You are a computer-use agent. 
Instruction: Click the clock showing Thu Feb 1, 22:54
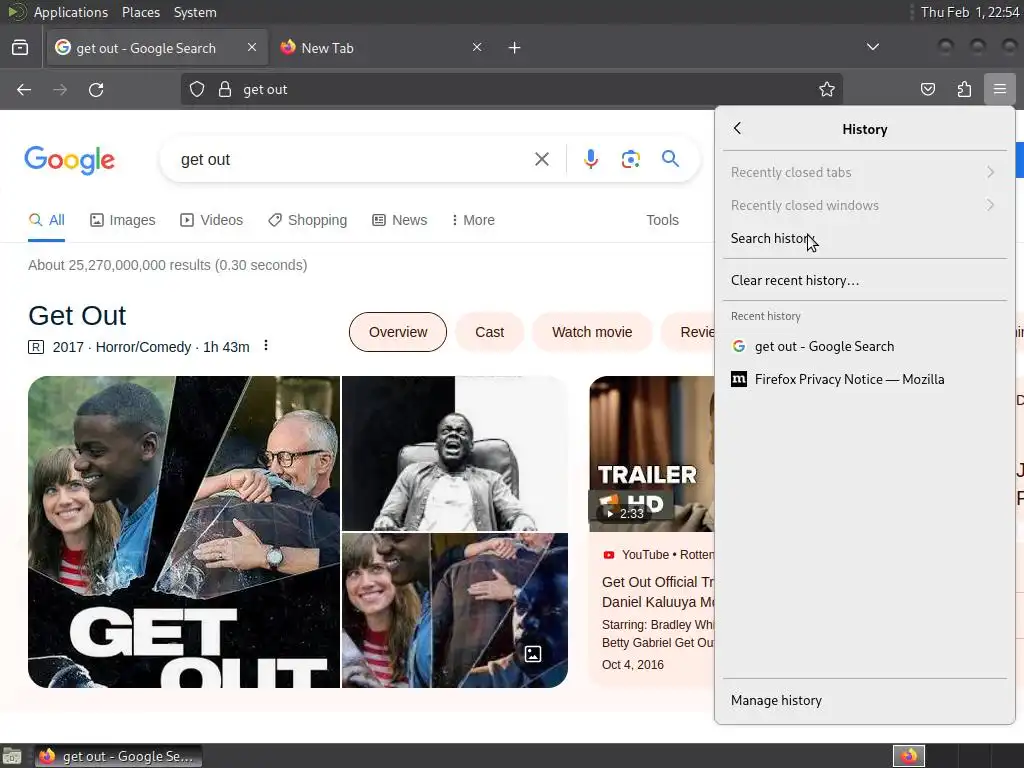970,12
